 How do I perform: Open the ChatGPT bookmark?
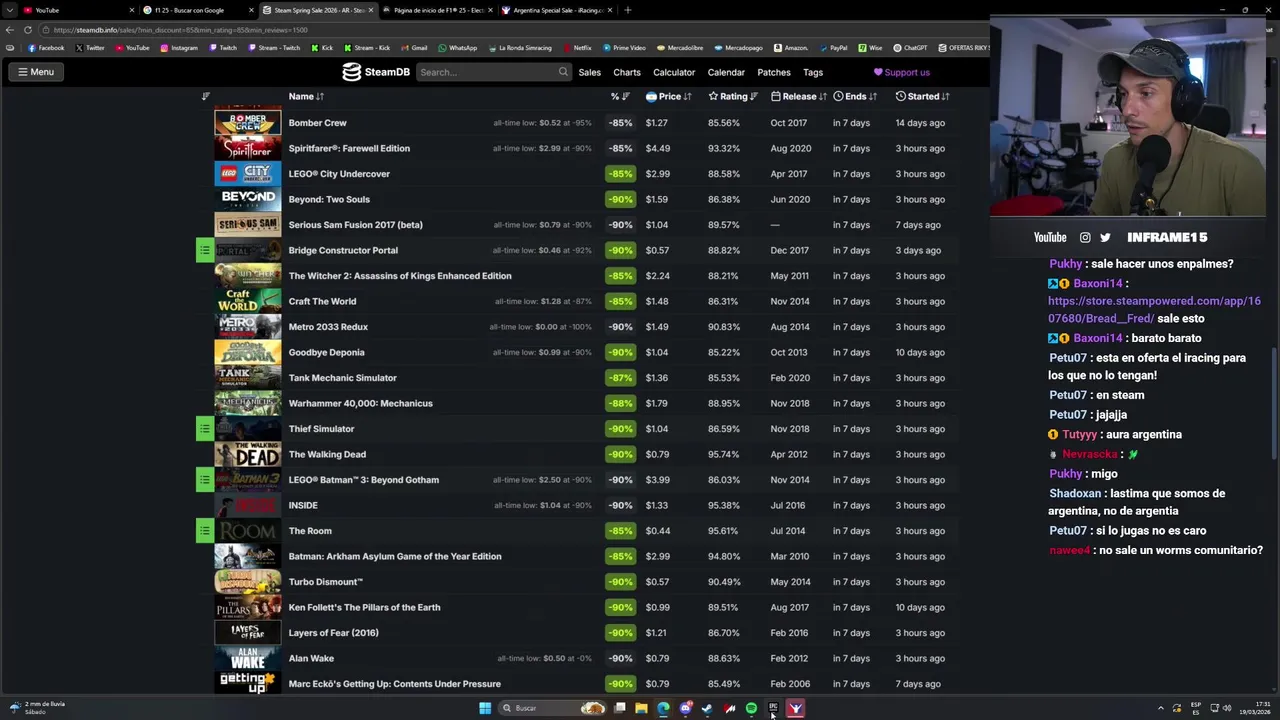(x=911, y=48)
